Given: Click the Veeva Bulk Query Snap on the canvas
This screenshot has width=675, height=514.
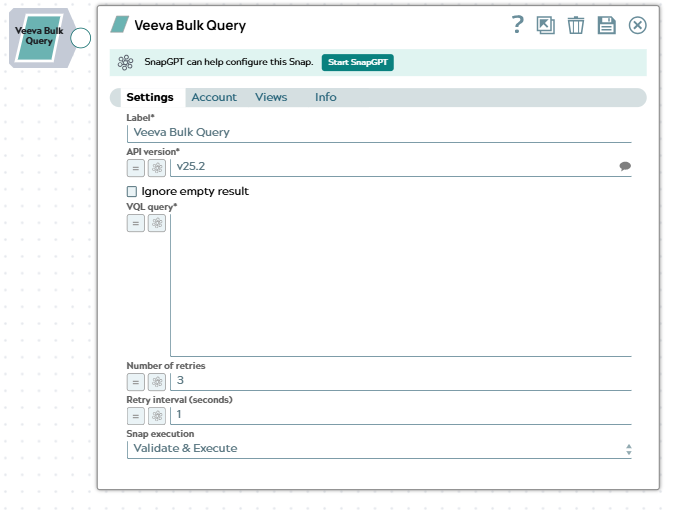Looking at the screenshot, I should click(39, 37).
